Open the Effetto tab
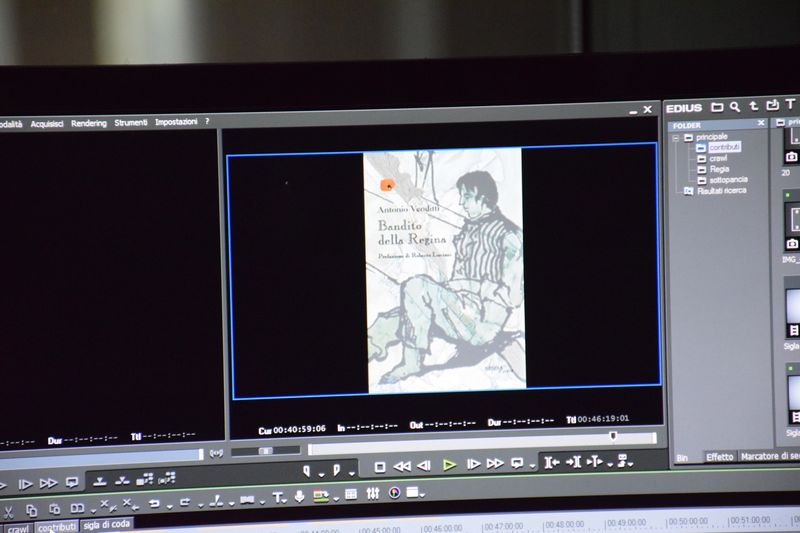 [720, 457]
